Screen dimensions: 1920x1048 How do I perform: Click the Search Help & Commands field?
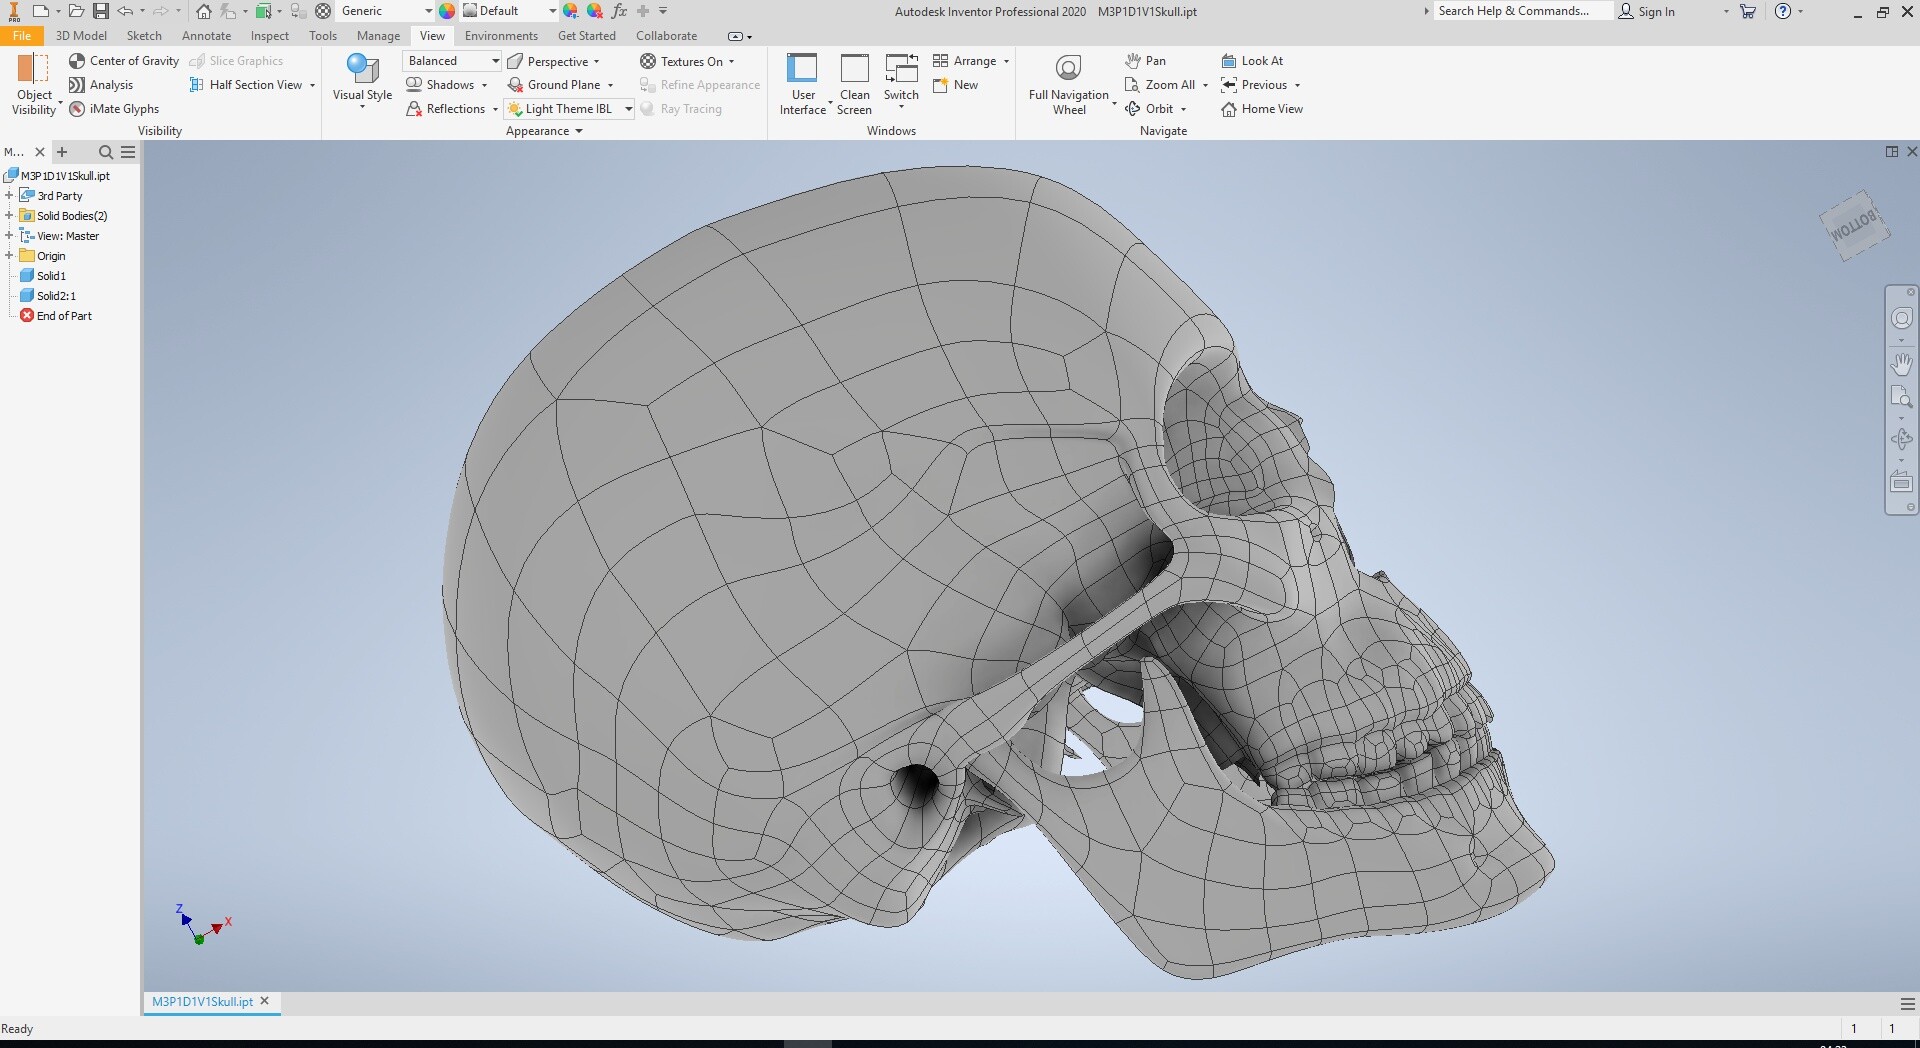tap(1523, 11)
